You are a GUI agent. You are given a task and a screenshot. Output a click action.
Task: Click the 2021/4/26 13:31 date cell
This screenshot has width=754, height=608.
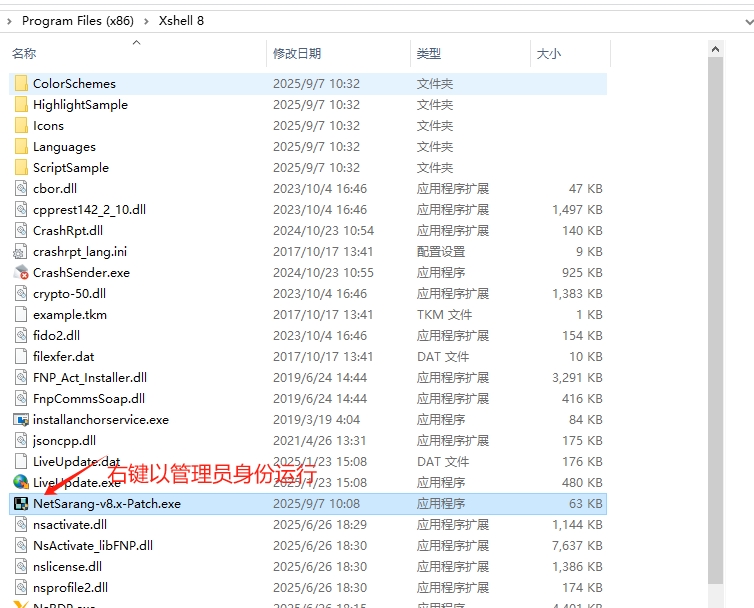pos(319,441)
